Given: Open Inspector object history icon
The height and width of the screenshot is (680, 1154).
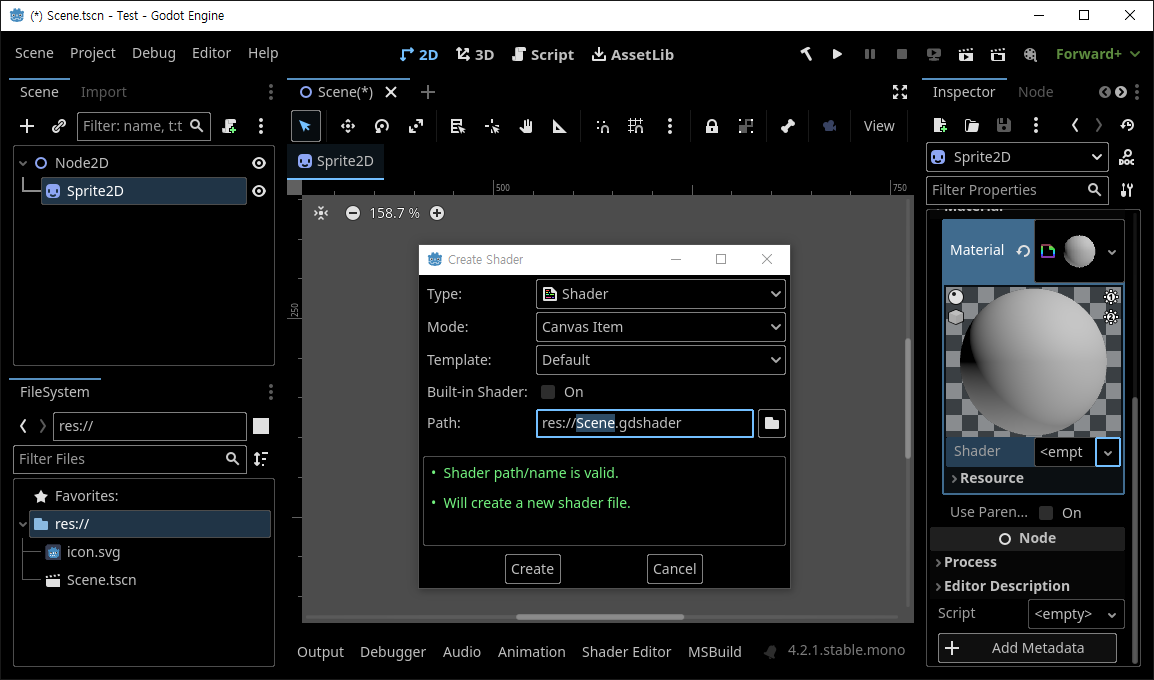Looking at the screenshot, I should (x=1127, y=125).
